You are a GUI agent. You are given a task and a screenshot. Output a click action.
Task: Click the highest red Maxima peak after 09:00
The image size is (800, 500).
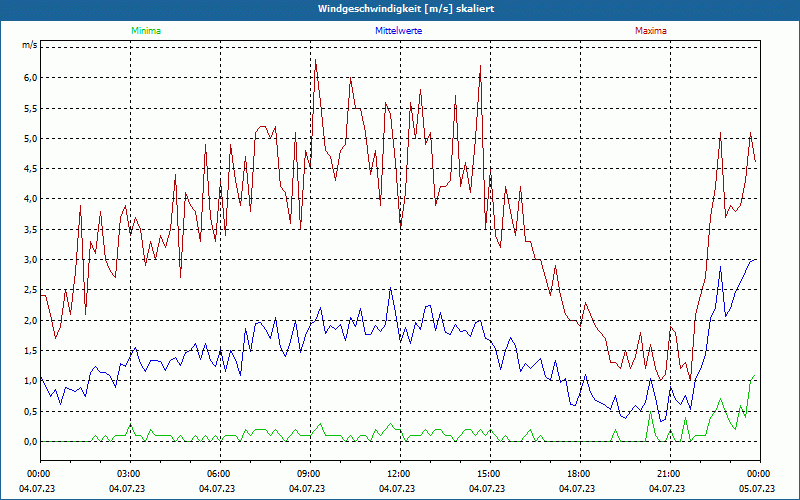(x=316, y=60)
